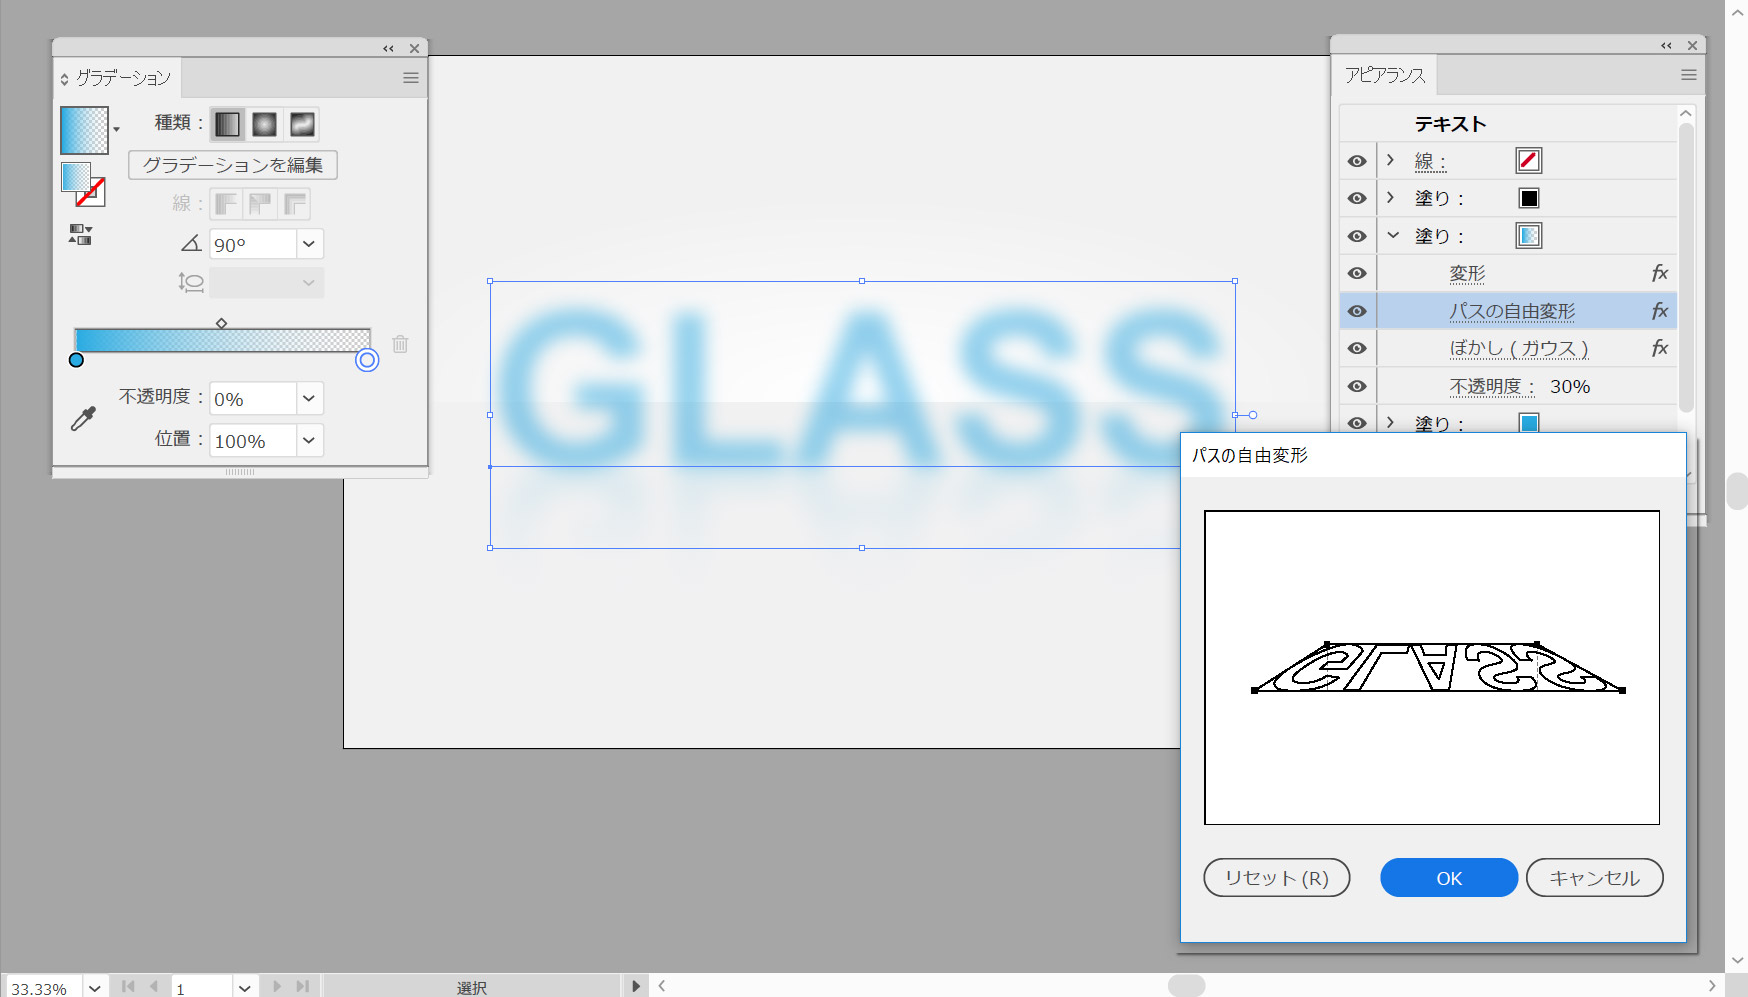Open the 不透明度 opacity dropdown

coord(309,398)
